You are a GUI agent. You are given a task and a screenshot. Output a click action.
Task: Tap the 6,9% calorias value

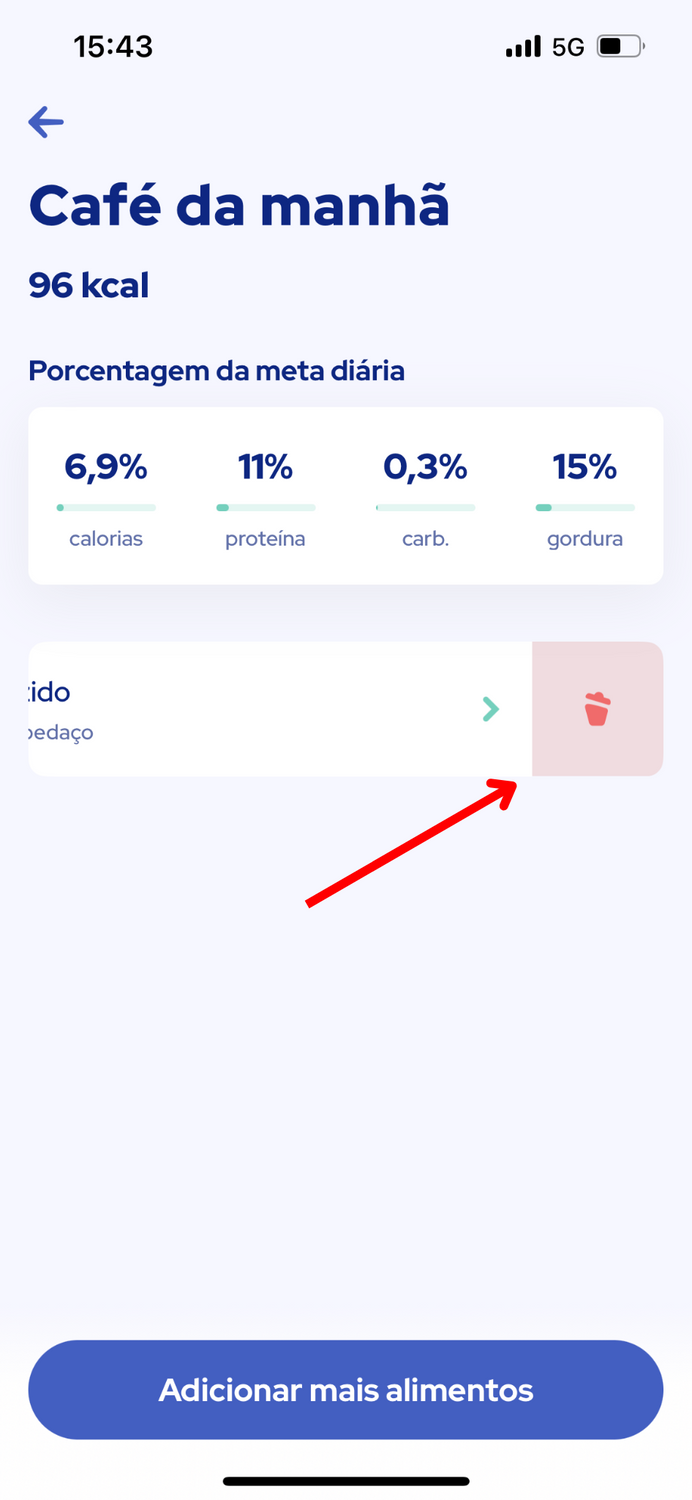pos(106,467)
